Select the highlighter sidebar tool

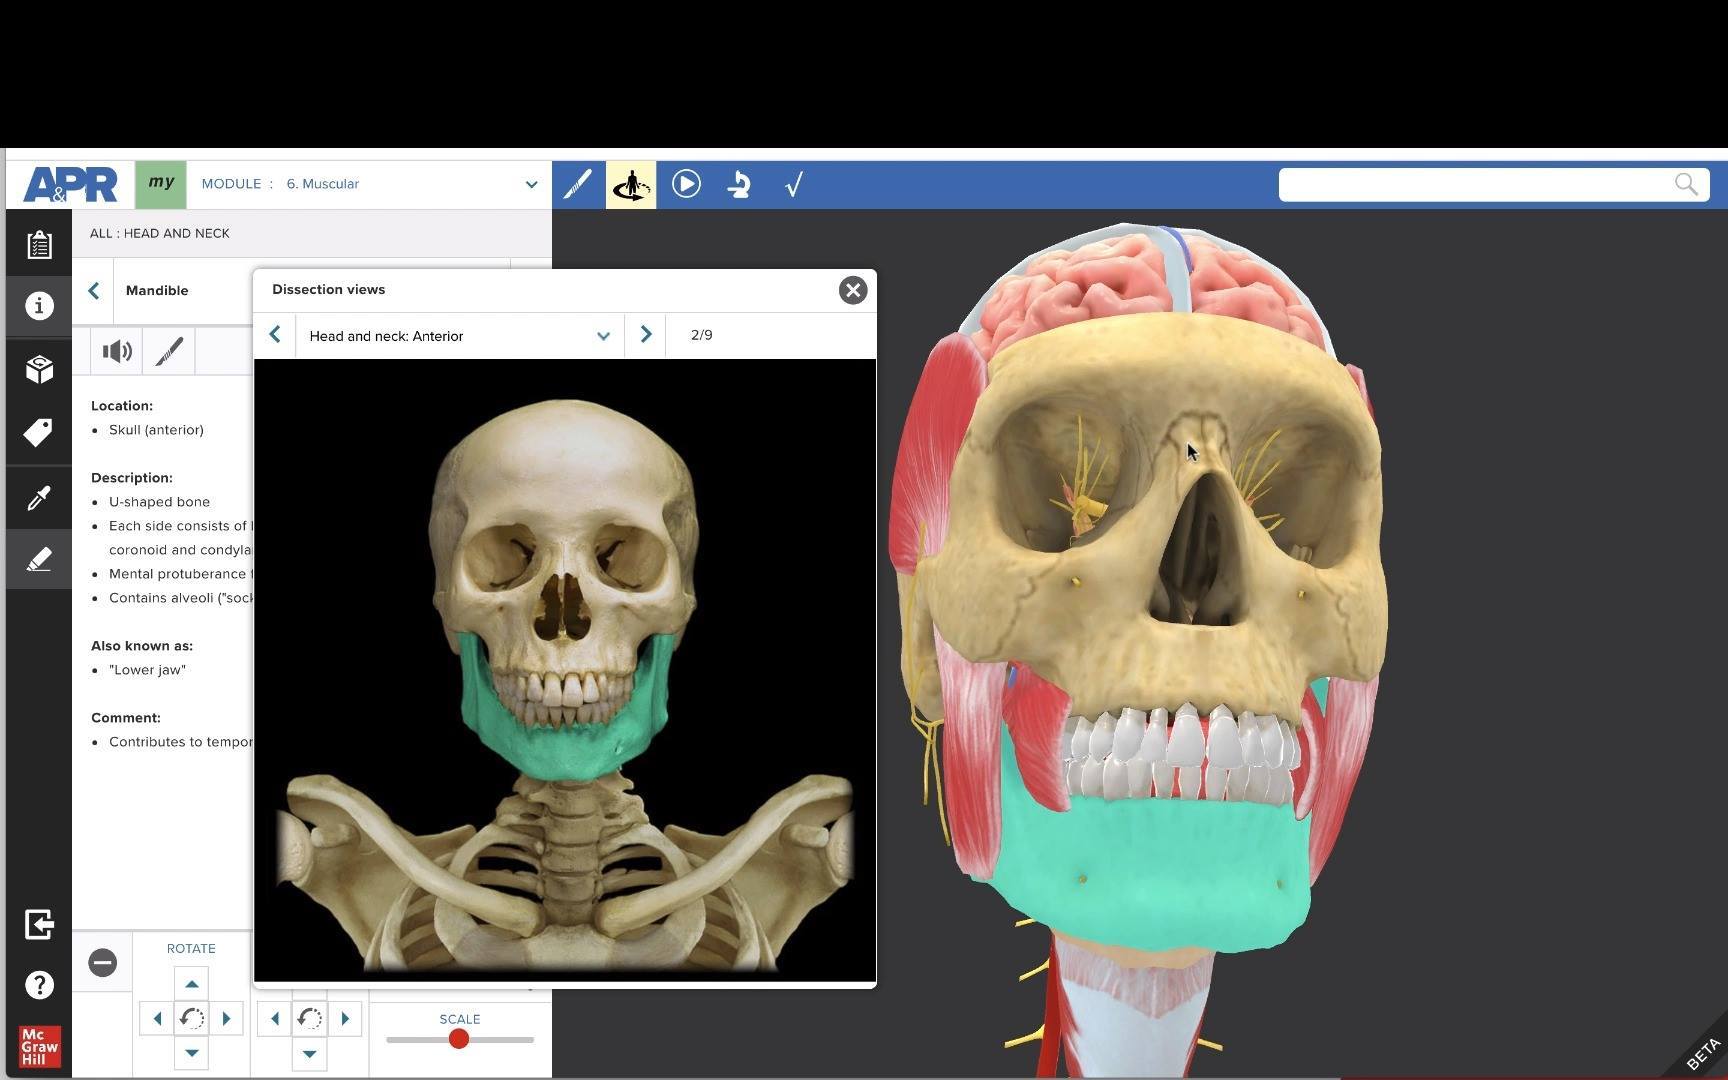click(39, 559)
